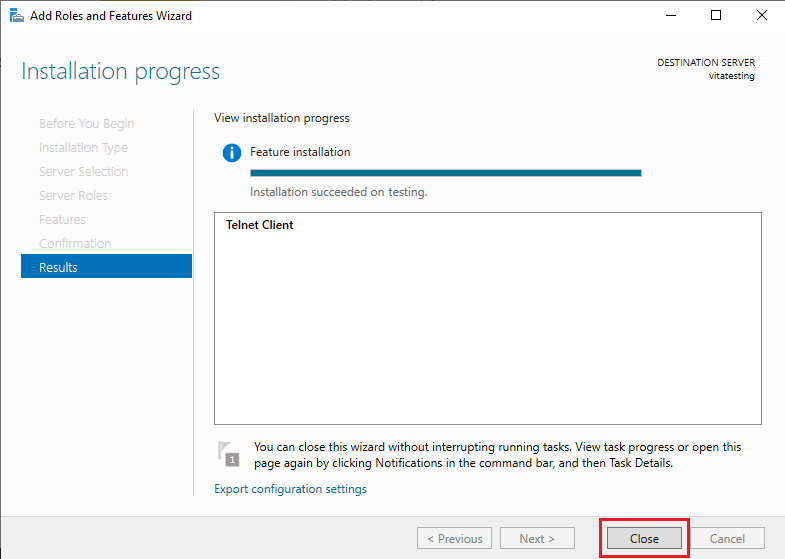Viewport: 785px width, 559px height.
Task: Maximize the wizard window
Action: click(x=716, y=16)
